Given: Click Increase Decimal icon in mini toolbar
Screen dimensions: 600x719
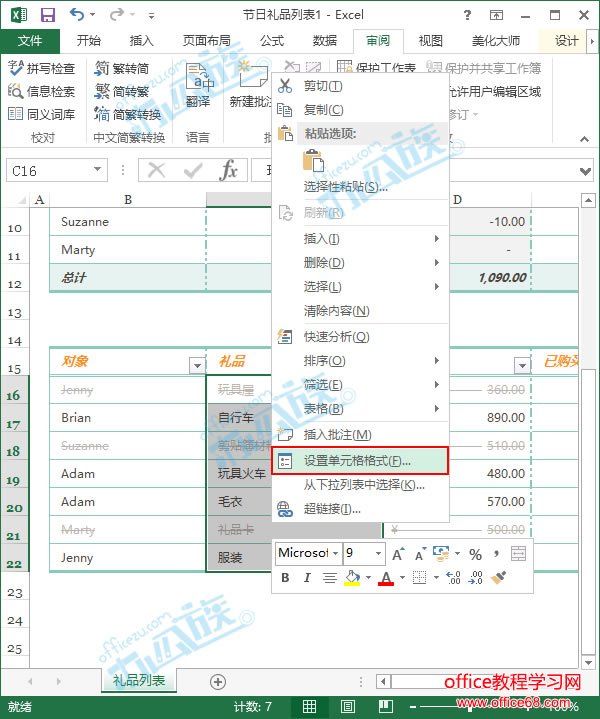Looking at the screenshot, I should pos(453,577).
